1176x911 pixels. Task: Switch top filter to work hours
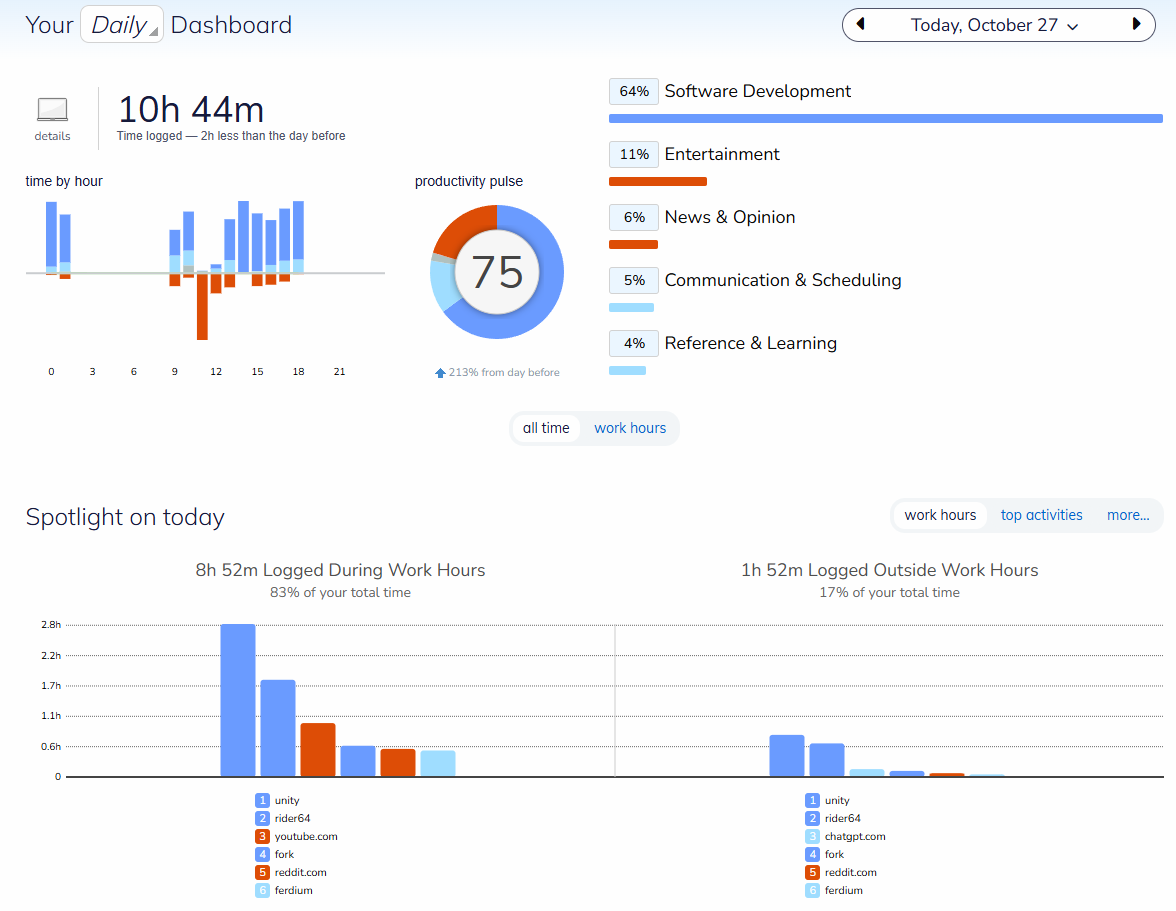coord(630,428)
